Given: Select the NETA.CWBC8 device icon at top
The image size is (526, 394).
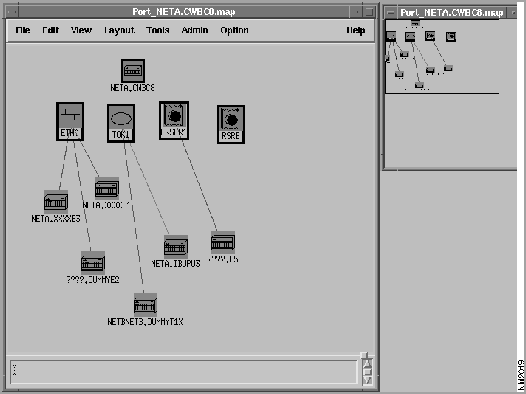Looking at the screenshot, I should tap(133, 71).
